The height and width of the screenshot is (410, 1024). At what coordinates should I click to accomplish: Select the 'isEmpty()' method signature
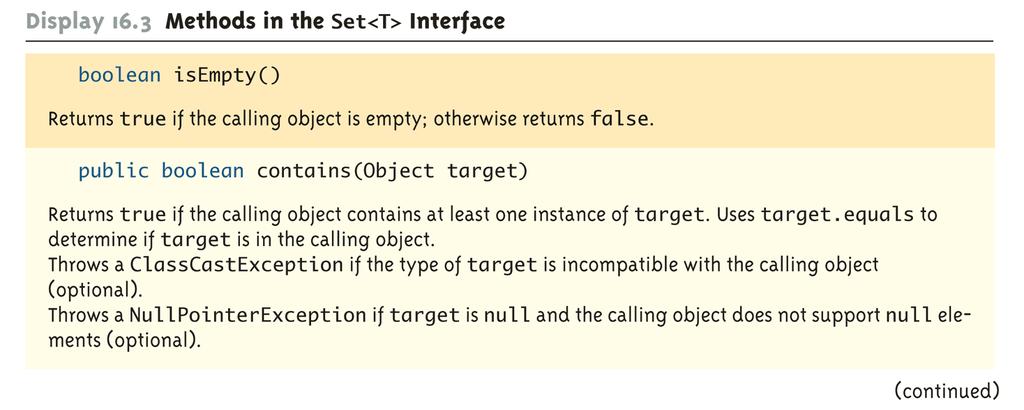227,76
